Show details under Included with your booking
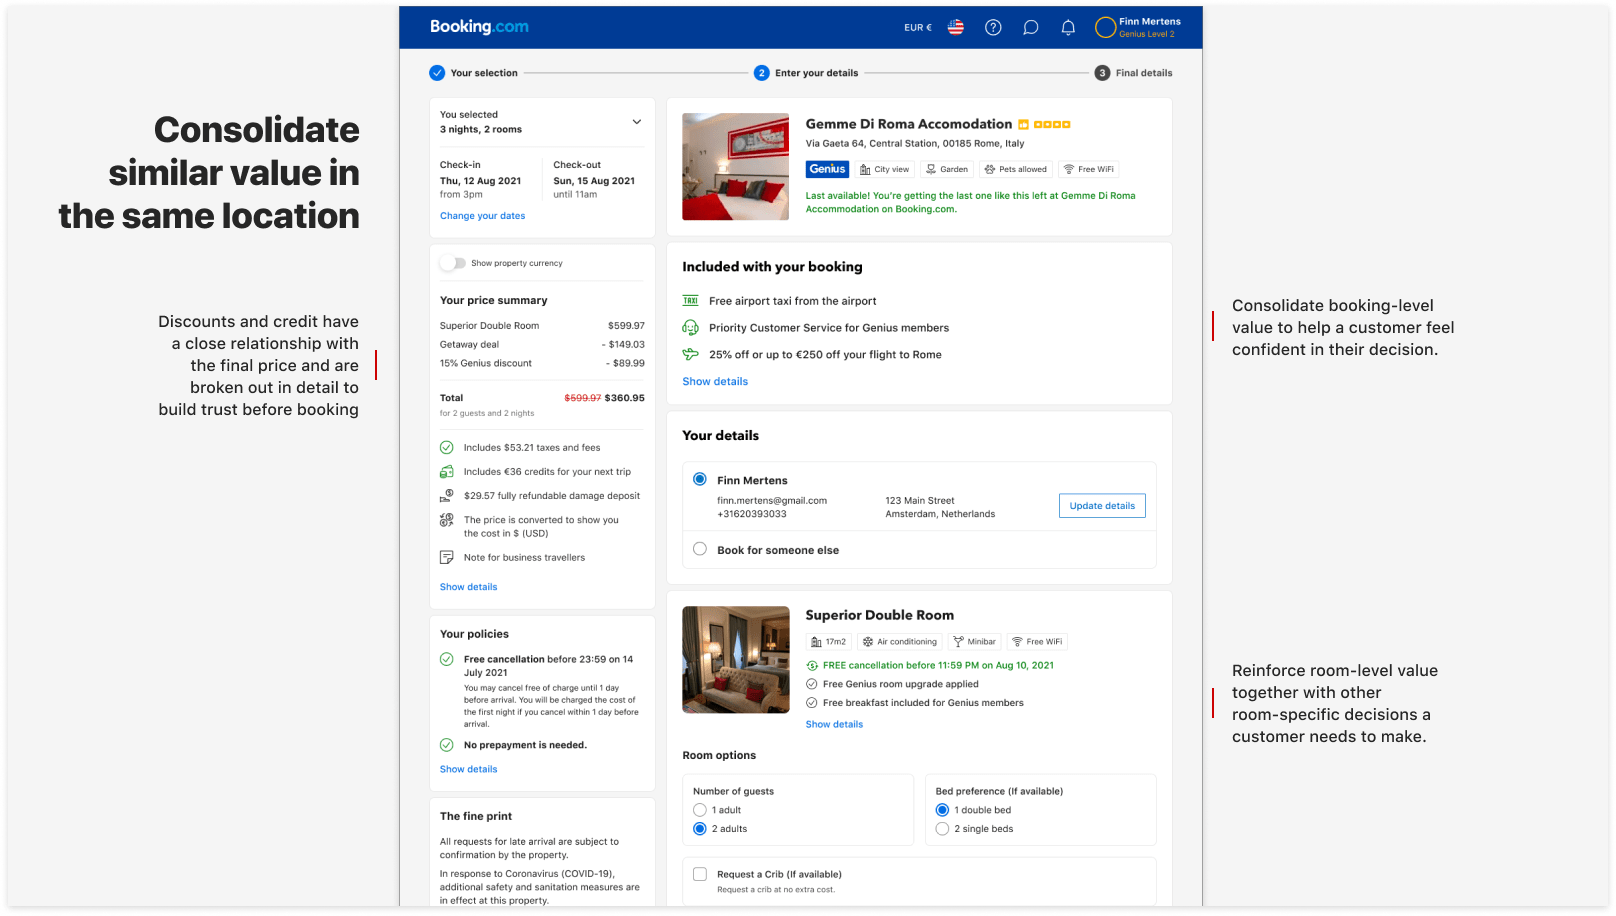This screenshot has width=1616, height=916. [x=715, y=382]
